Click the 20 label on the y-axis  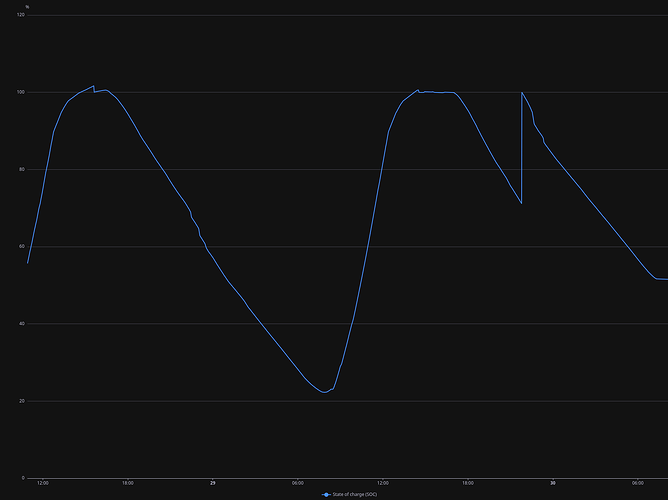[x=21, y=400]
